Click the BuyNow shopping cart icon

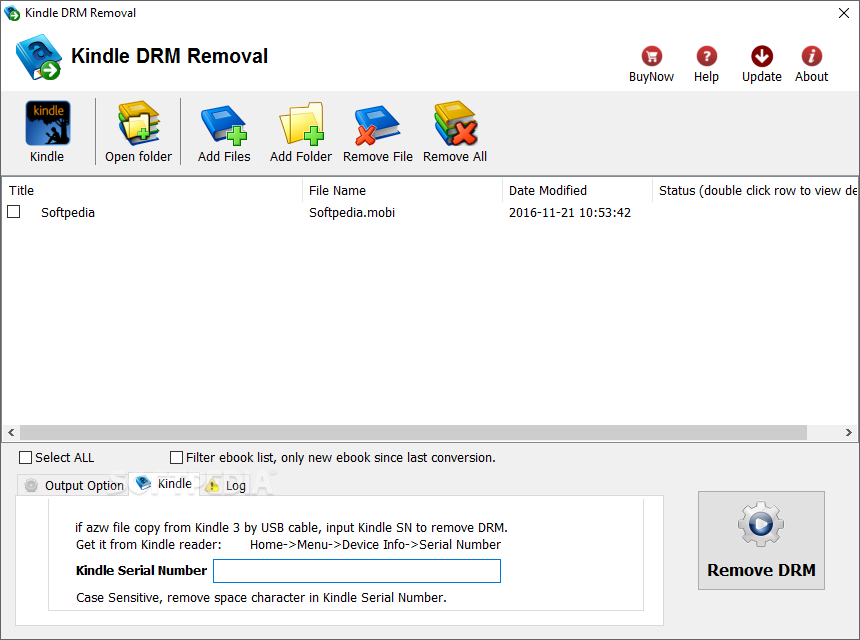(652, 56)
